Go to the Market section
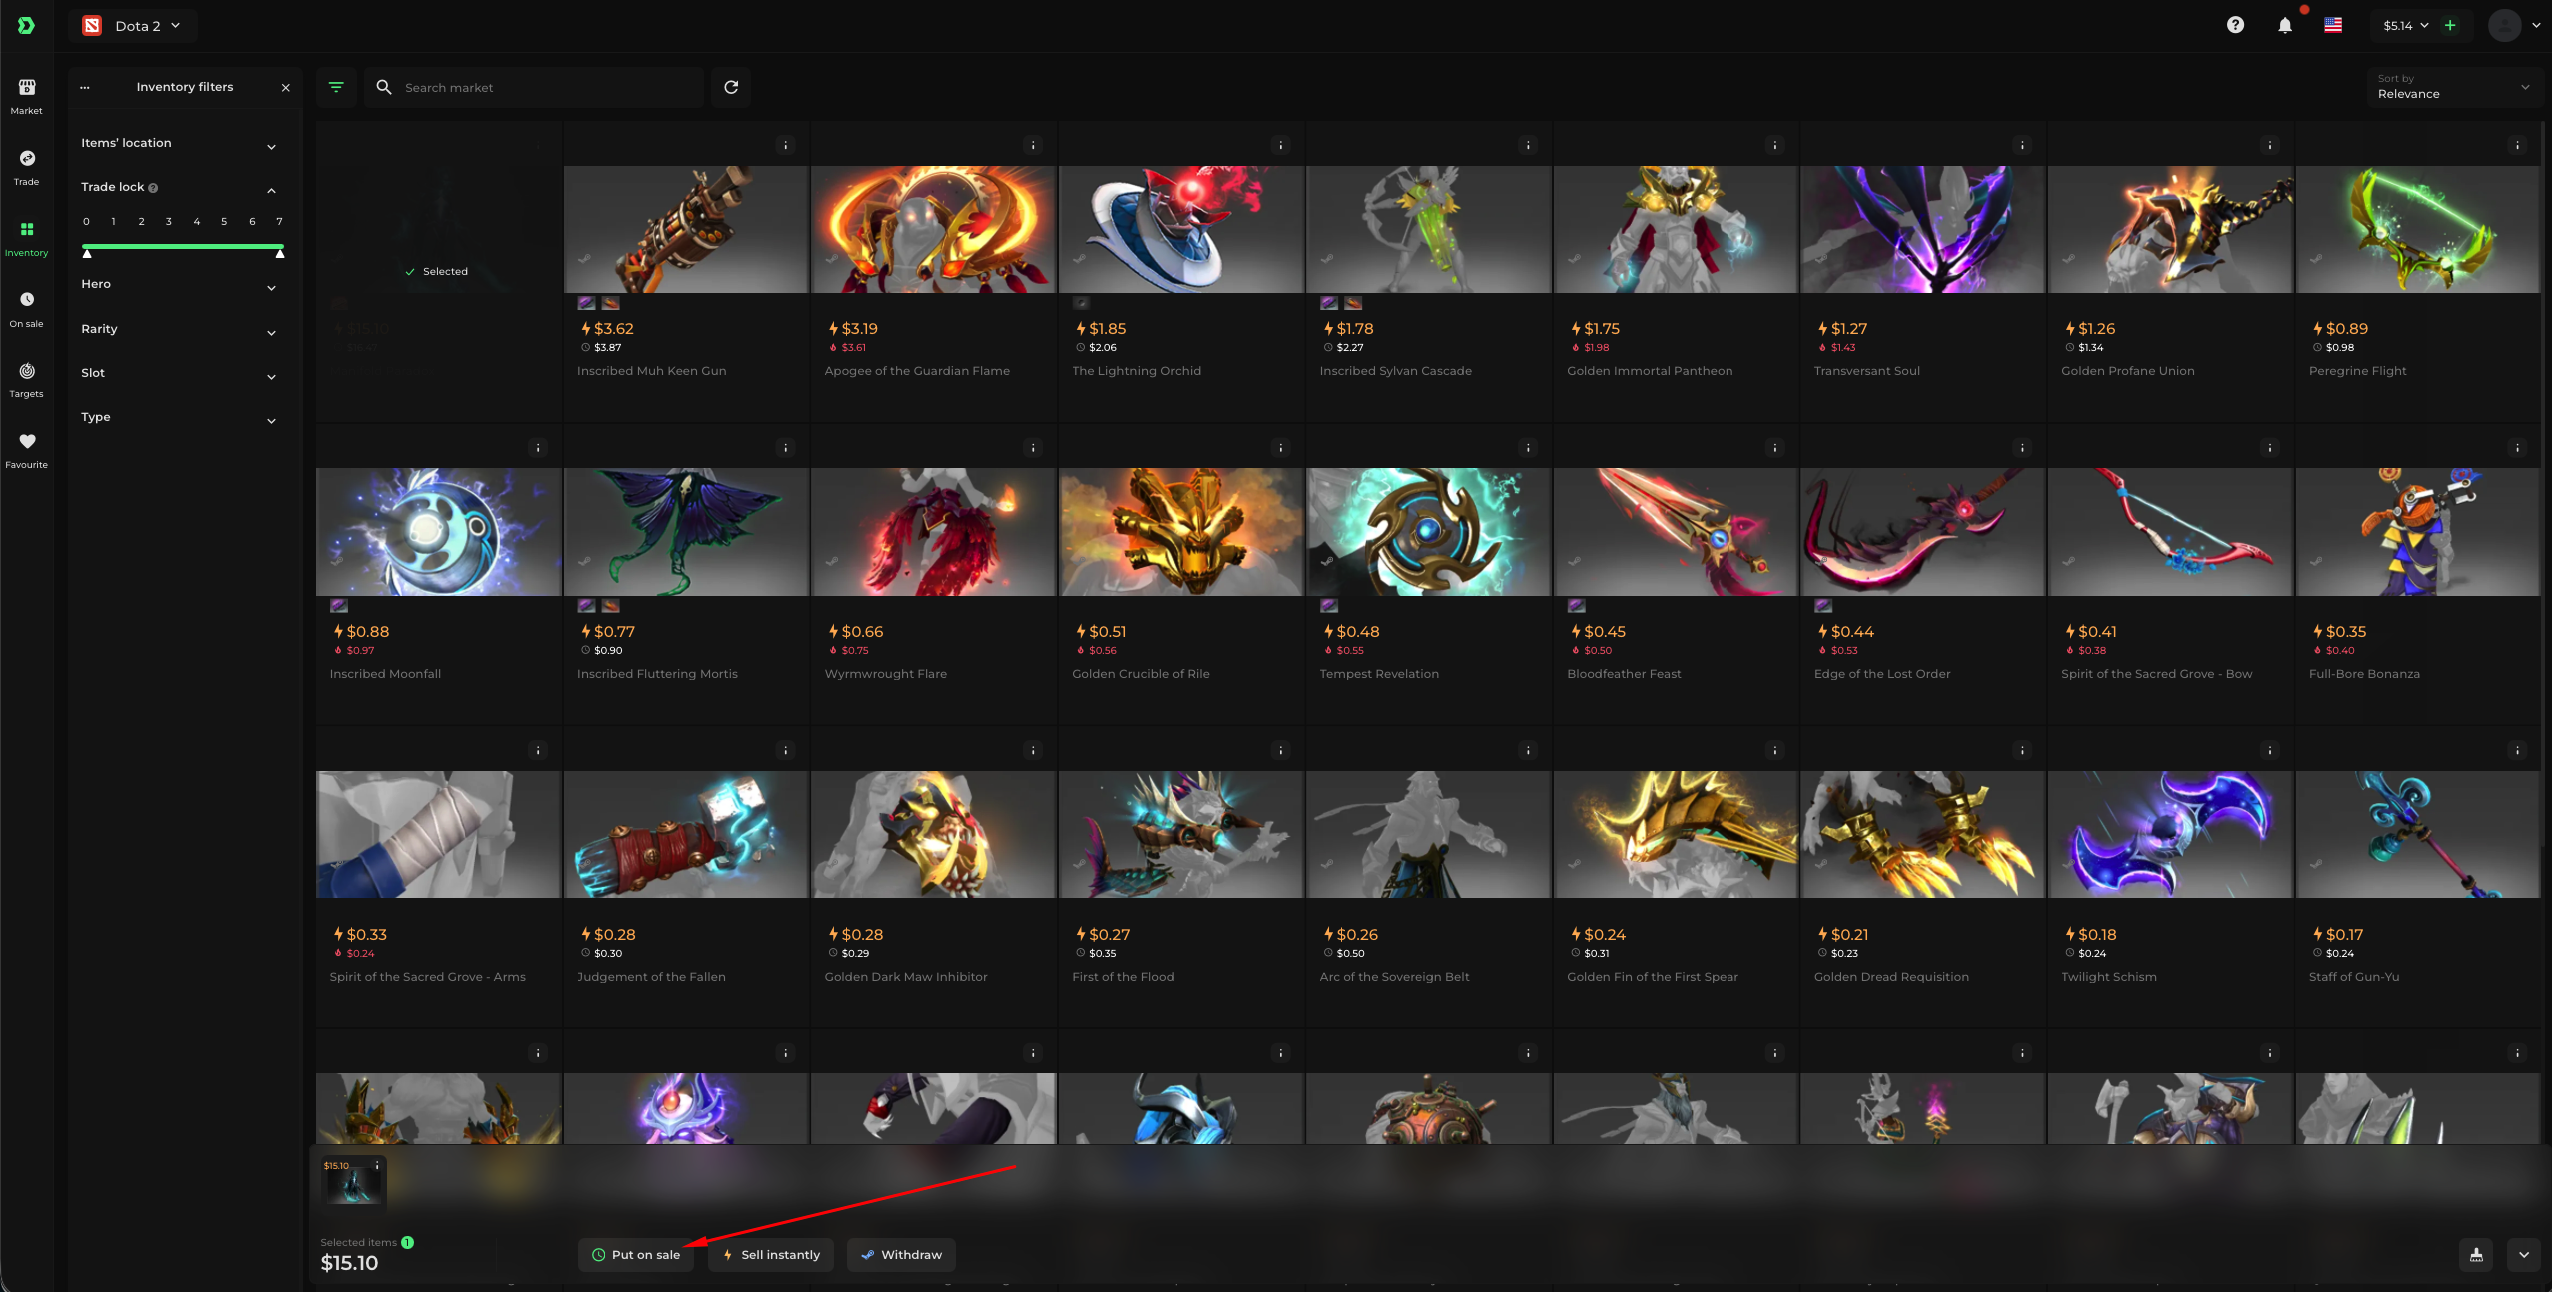 [27, 97]
